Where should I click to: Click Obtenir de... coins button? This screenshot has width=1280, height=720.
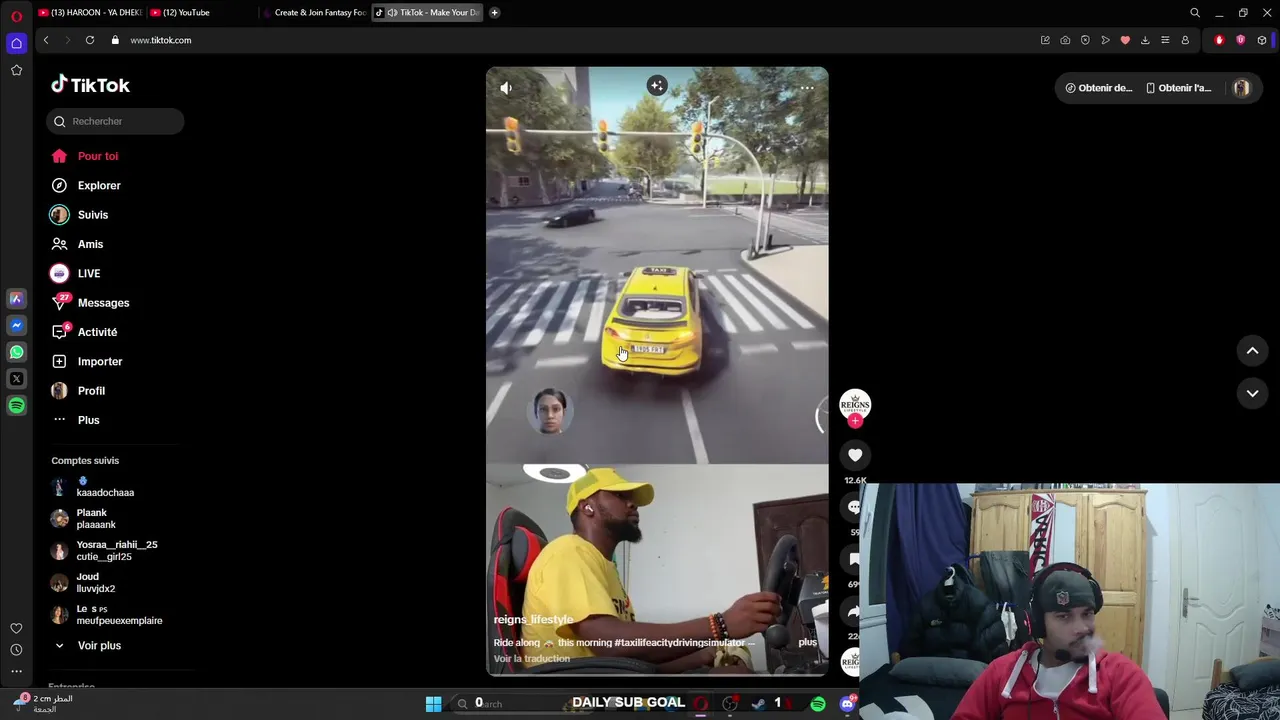point(1099,88)
